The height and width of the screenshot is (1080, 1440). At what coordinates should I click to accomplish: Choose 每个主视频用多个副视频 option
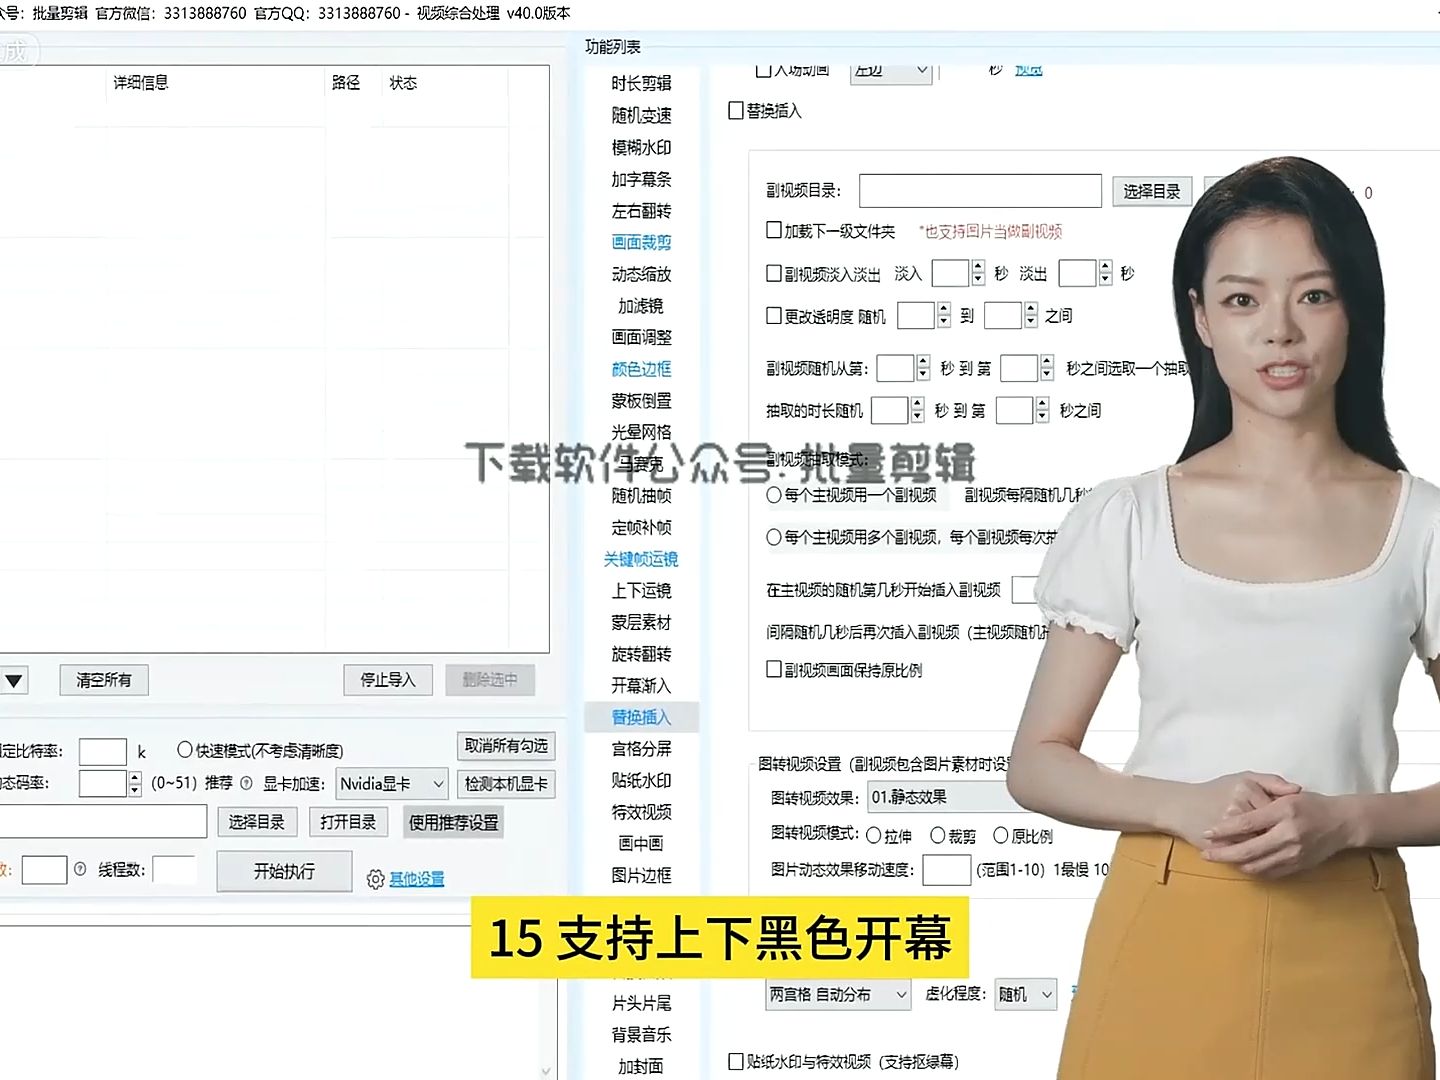[x=776, y=537]
